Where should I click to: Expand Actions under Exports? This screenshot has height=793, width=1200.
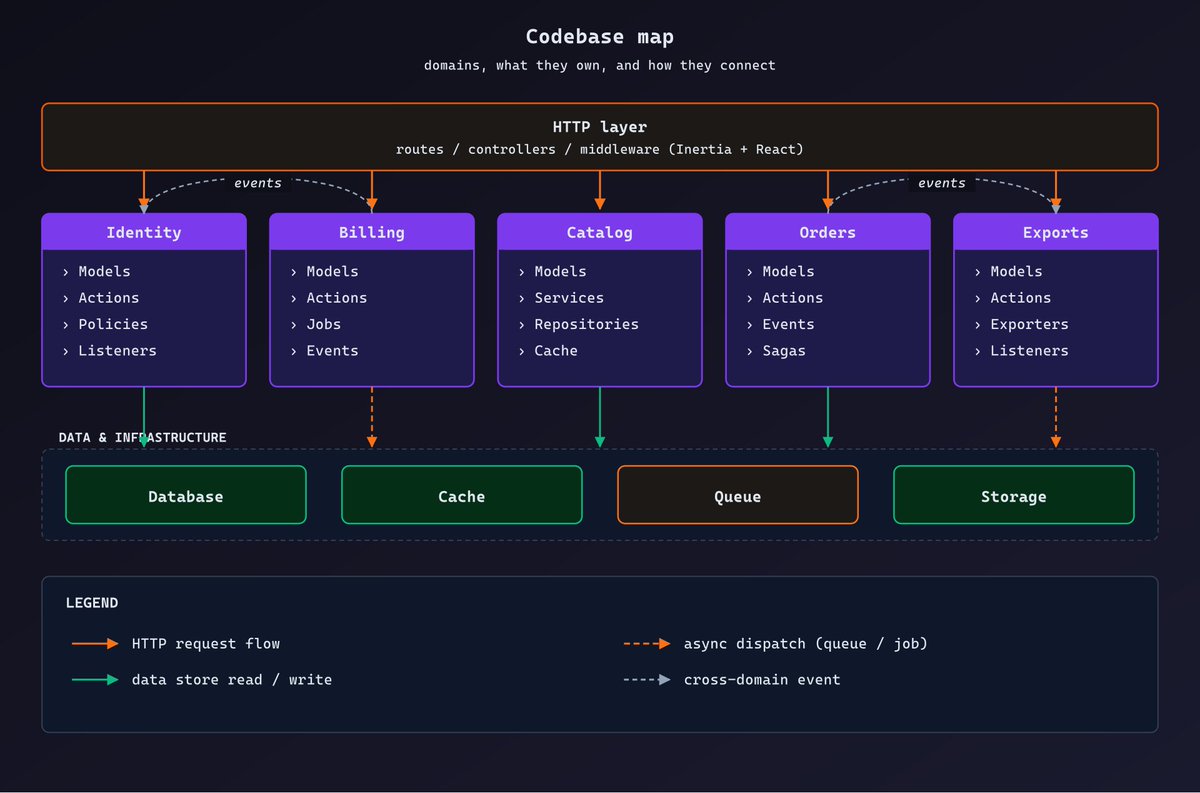(x=1012, y=297)
